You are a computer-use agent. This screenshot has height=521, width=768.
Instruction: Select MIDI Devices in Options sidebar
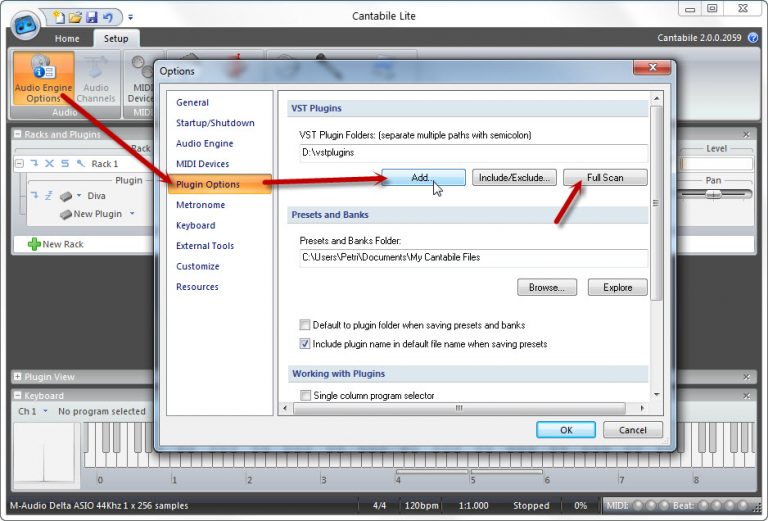[x=203, y=164]
